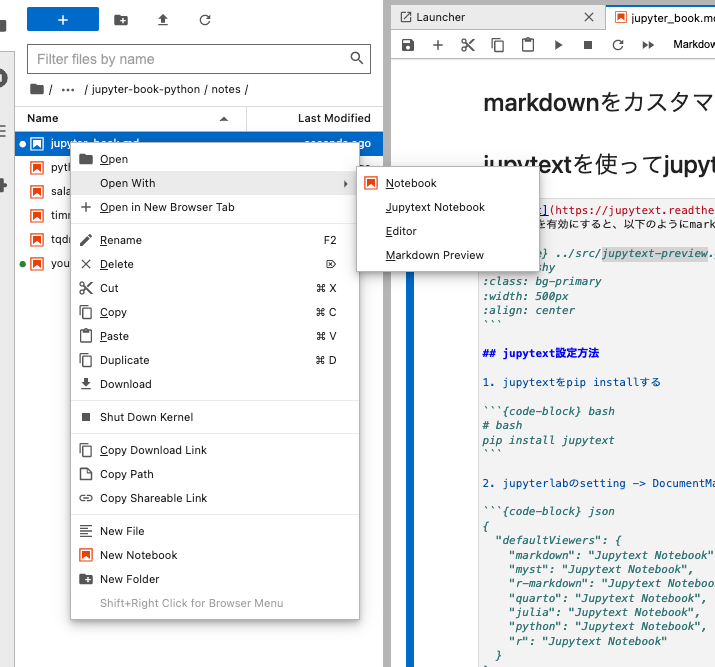Open with Notebook in submenu
This screenshot has height=667, width=715.
[x=448, y=183]
